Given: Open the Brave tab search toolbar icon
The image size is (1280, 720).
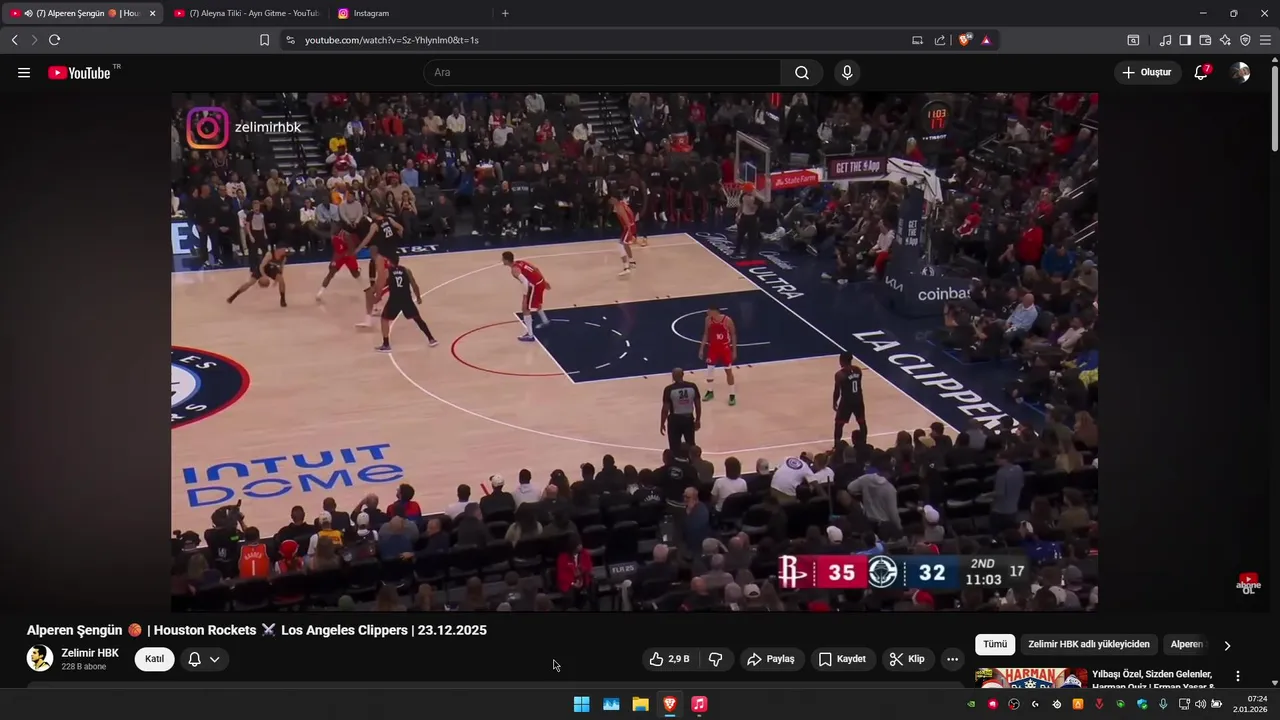Looking at the screenshot, I should pos(1133,40).
